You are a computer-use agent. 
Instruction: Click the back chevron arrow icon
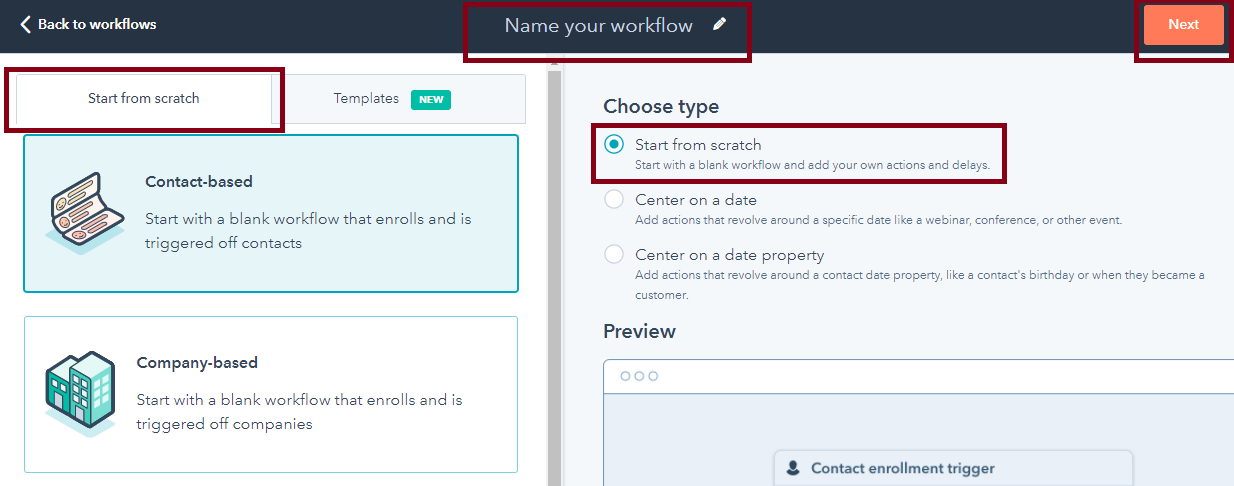coord(25,24)
